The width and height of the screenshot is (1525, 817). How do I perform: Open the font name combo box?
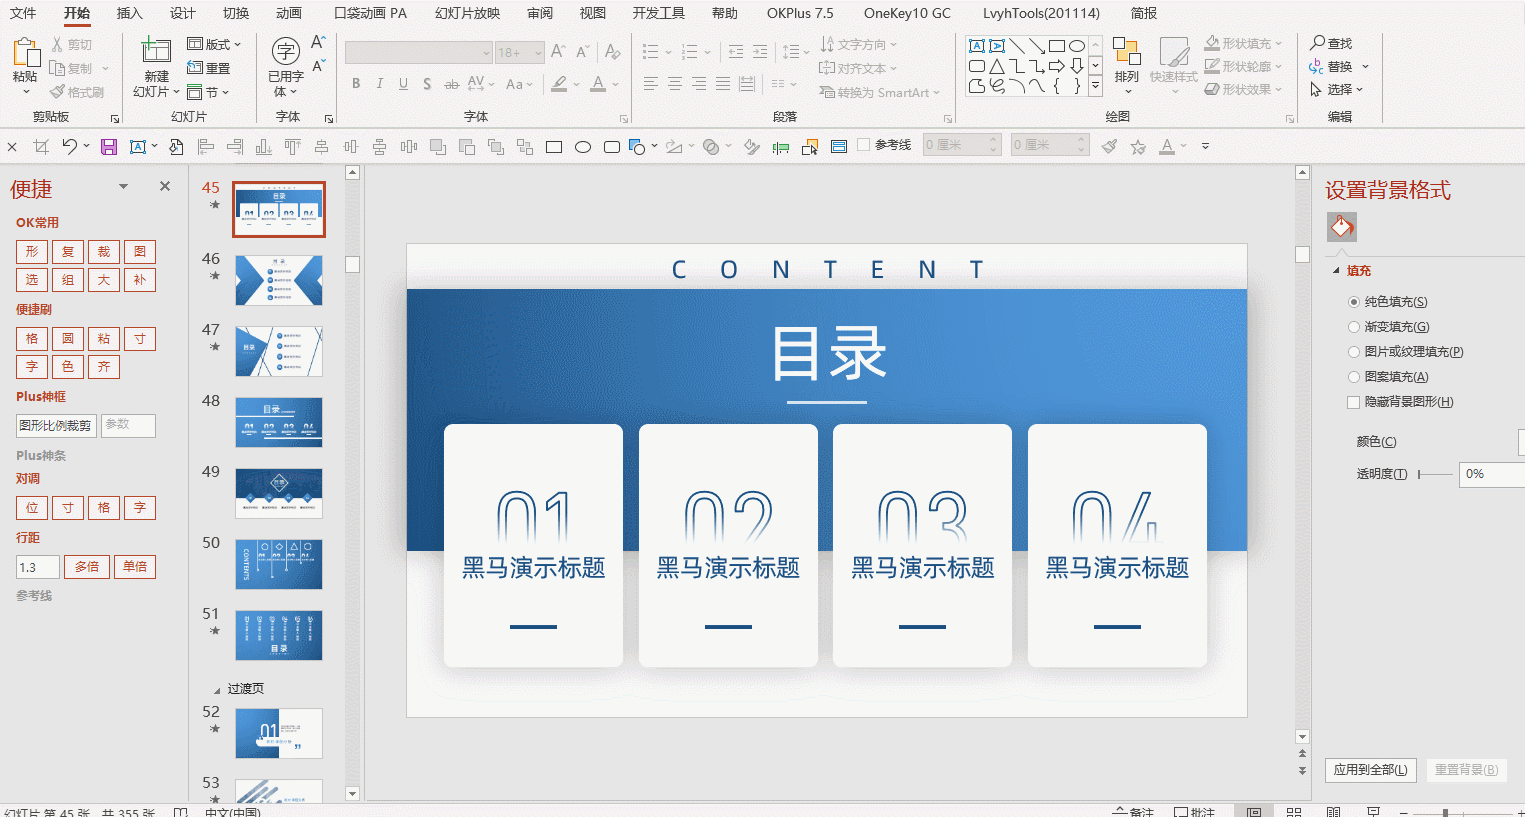coord(419,53)
